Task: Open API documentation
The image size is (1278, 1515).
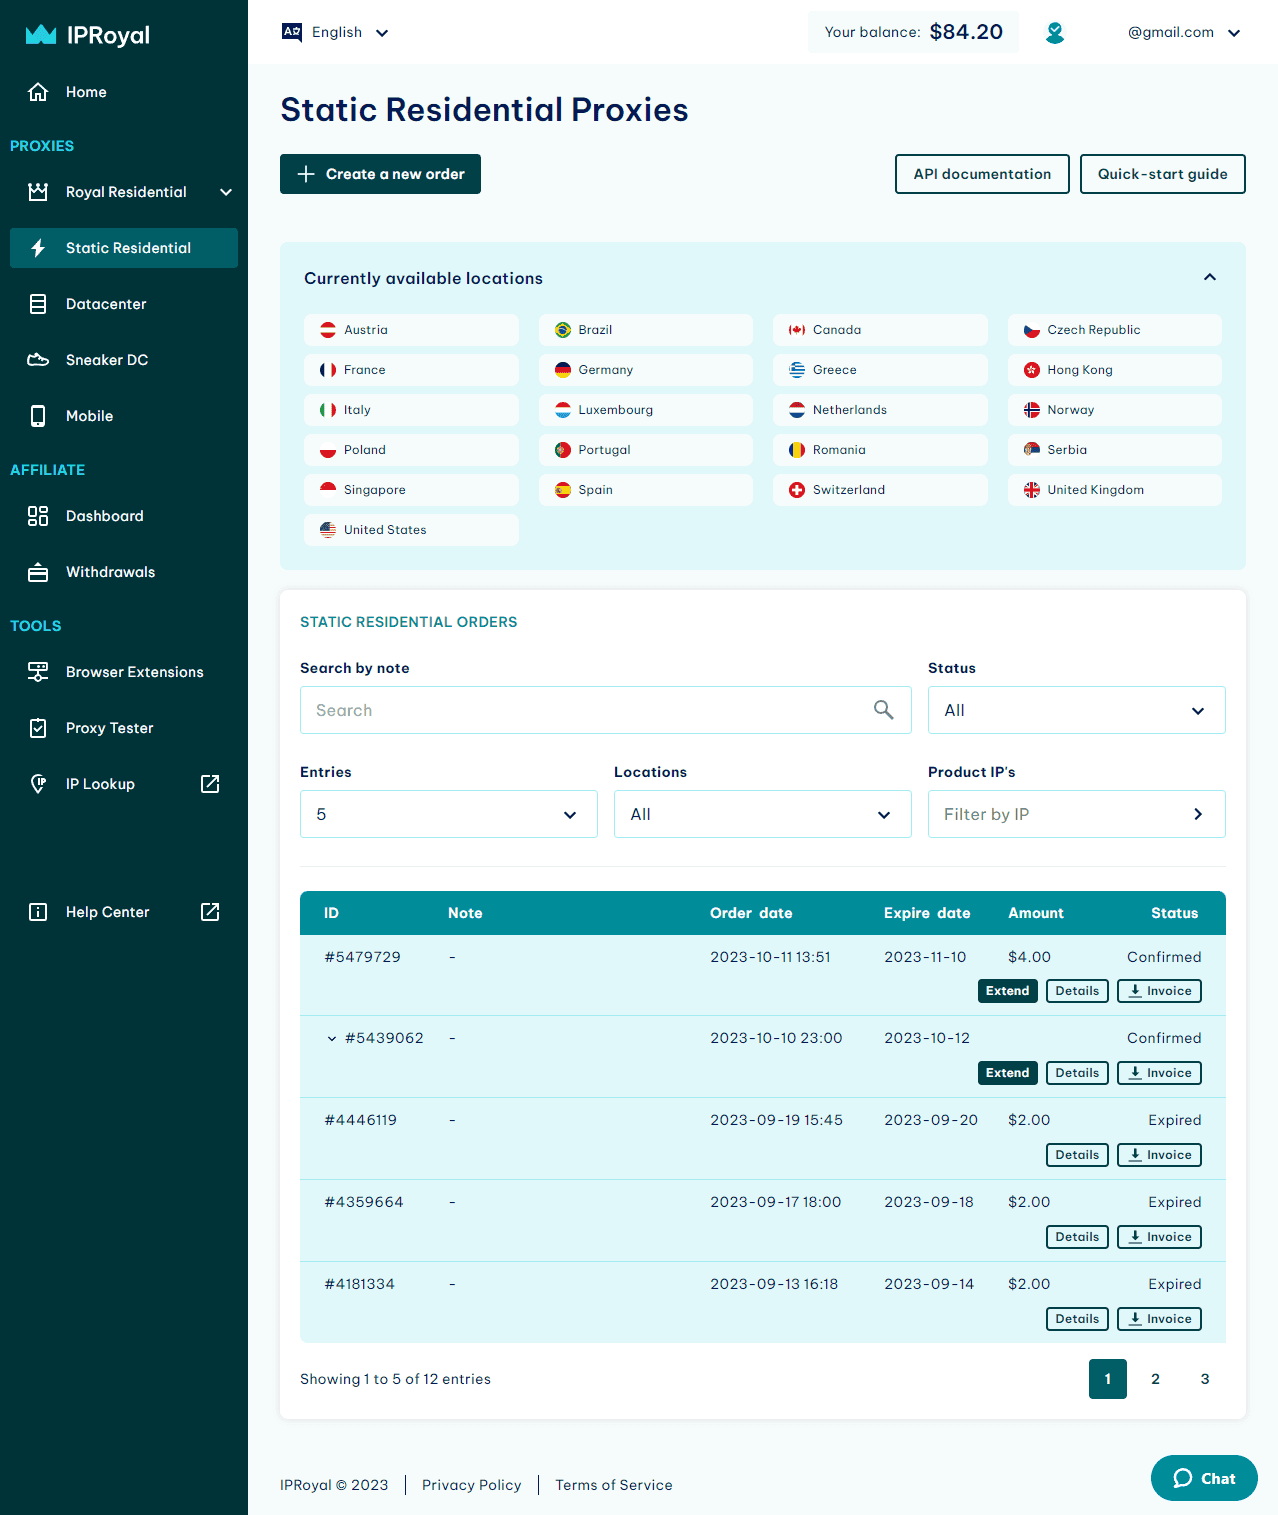Action: [982, 174]
